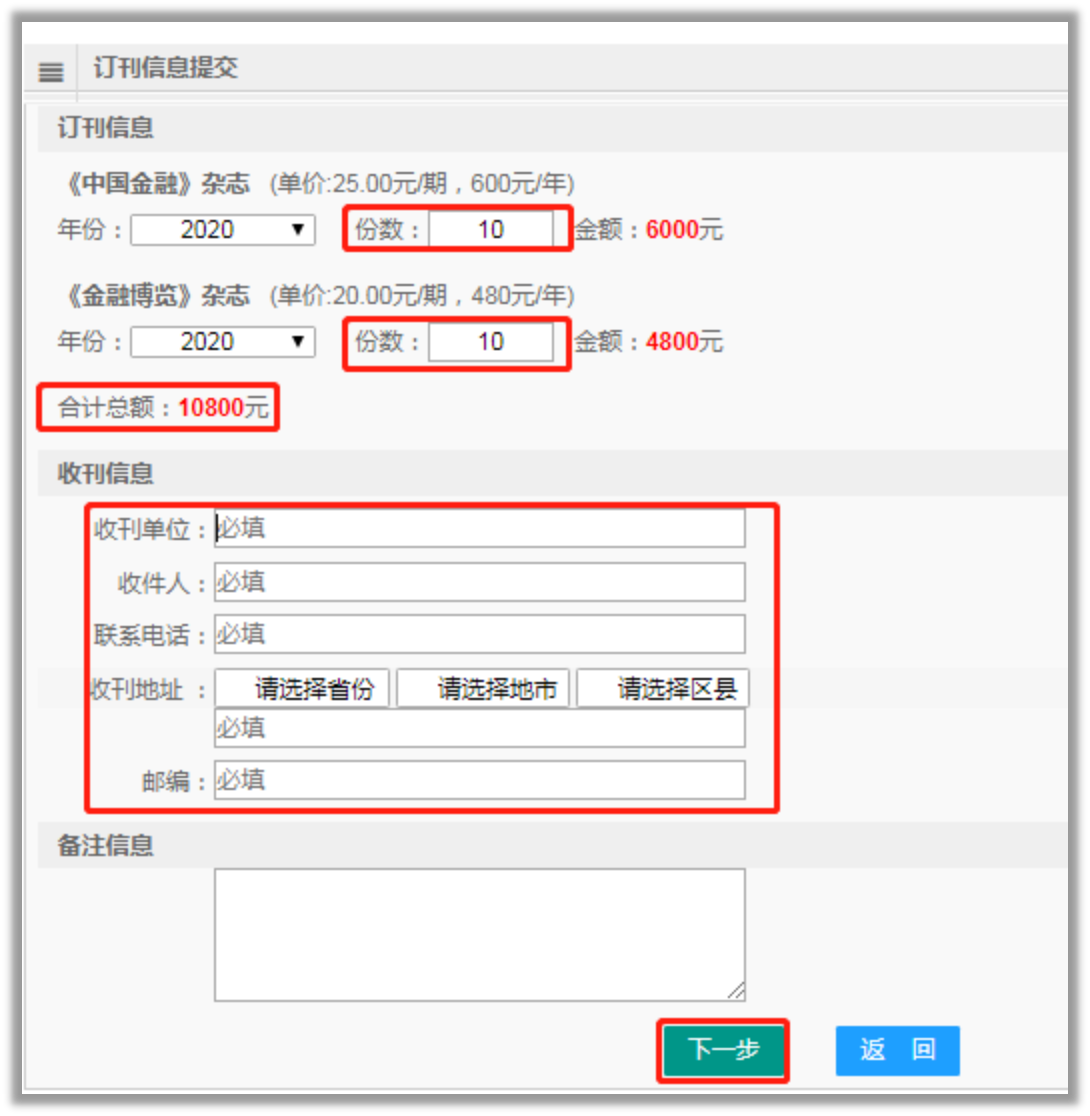Focus the 收件人 input field
The height and width of the screenshot is (1116, 1090).
point(480,582)
